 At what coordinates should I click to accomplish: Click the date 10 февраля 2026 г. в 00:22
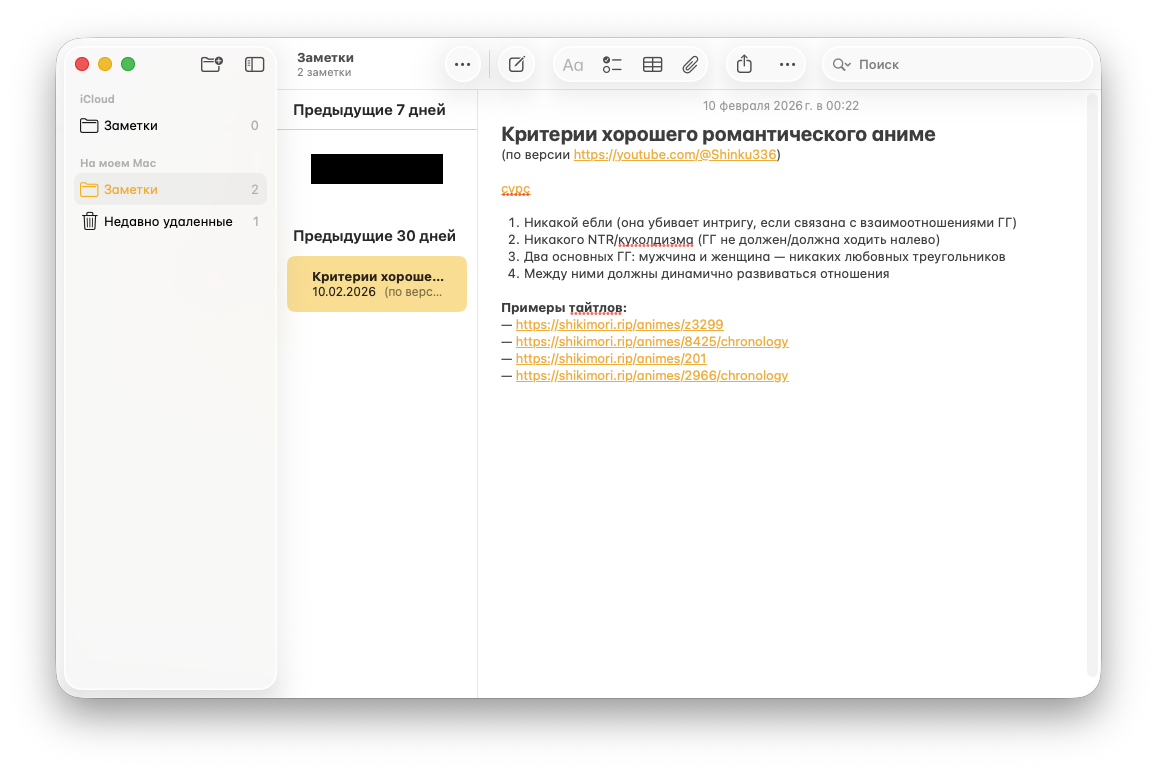(781, 106)
